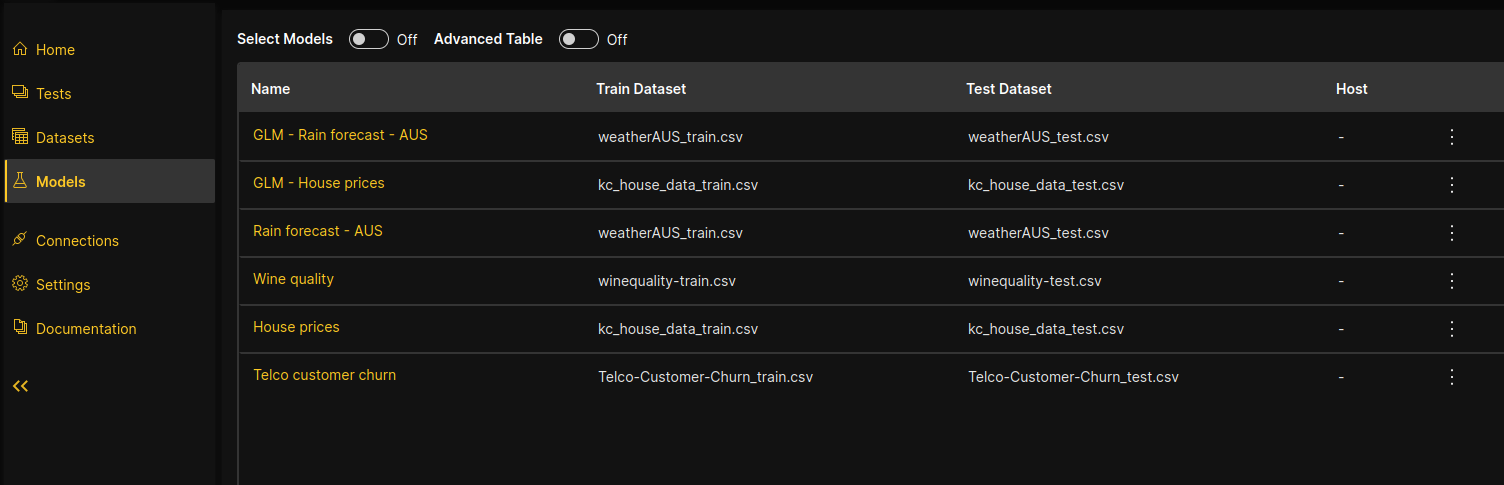Click the Models flask icon
The width and height of the screenshot is (1504, 485).
tap(20, 181)
